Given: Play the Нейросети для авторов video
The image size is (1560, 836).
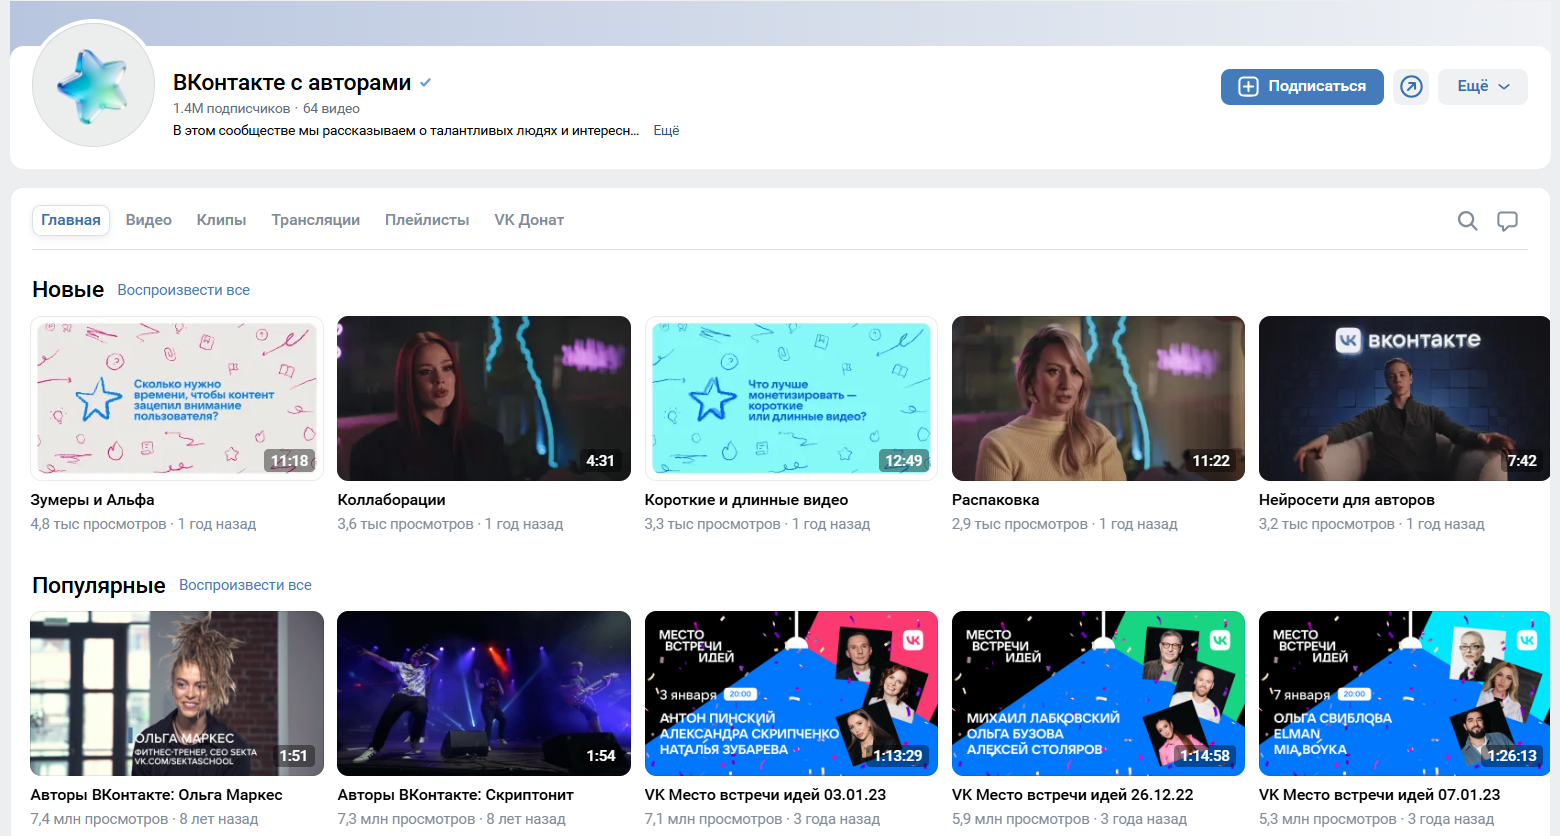Looking at the screenshot, I should (x=1404, y=398).
